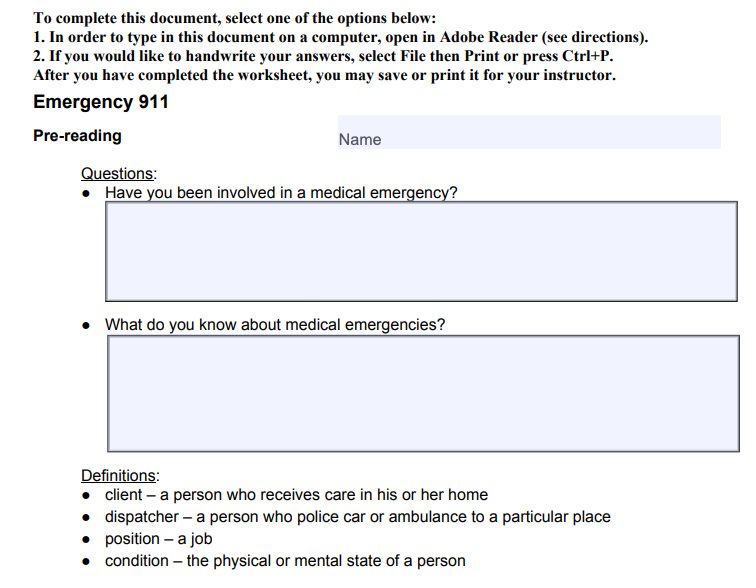Click the answer box for 'What do you know' question

pyautogui.click(x=422, y=393)
